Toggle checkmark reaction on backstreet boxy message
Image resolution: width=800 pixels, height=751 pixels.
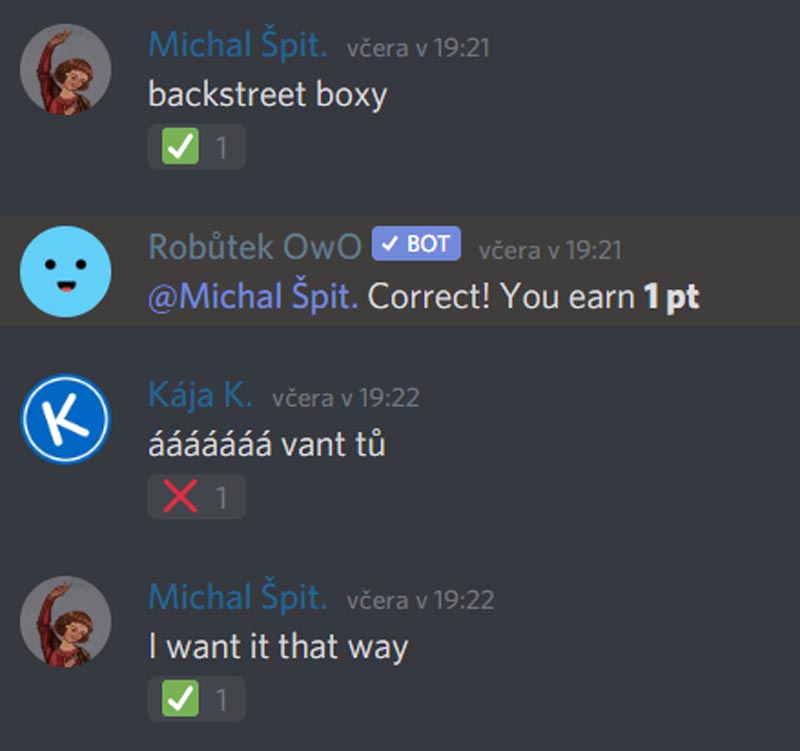tap(196, 146)
